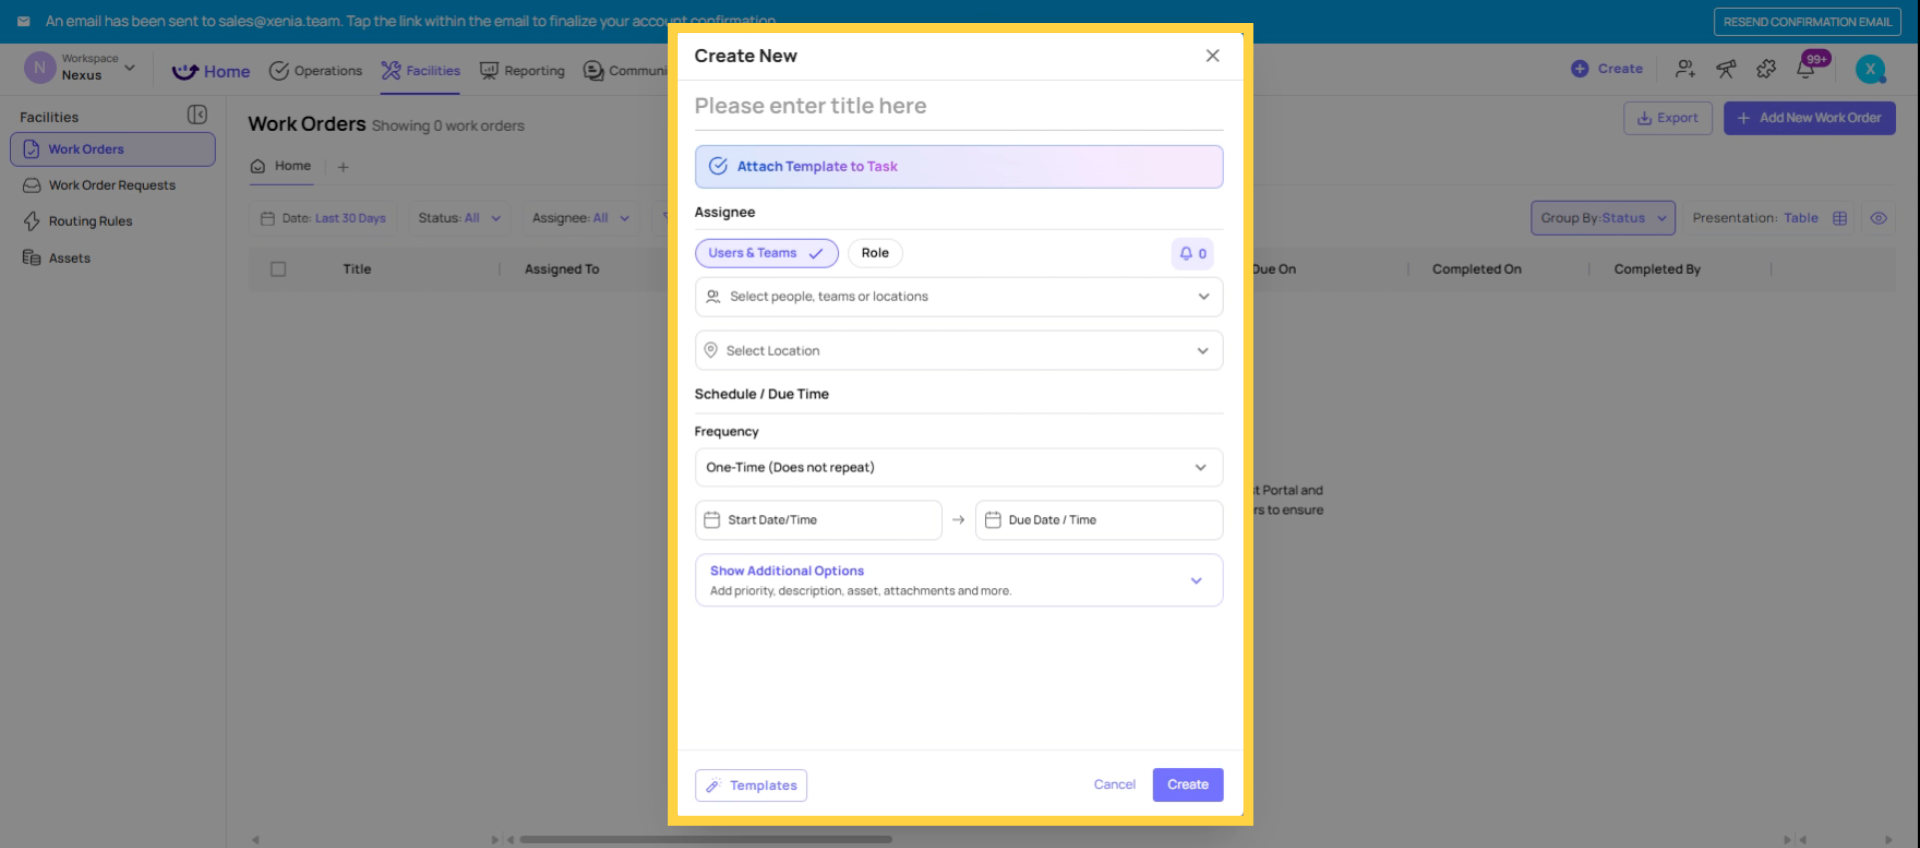Open the Frequency One-Time dropdown

958,467
